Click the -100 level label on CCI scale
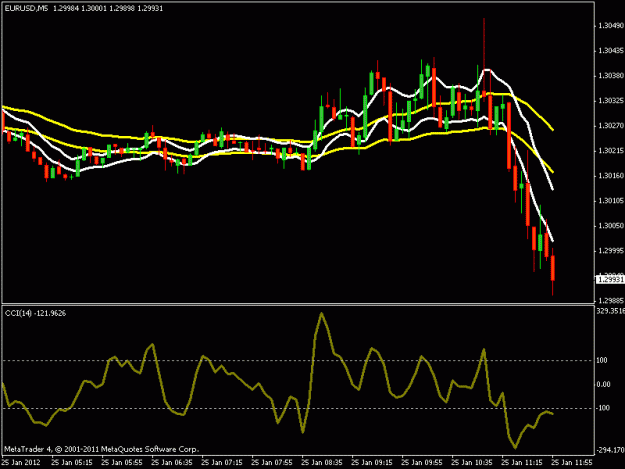This screenshot has height=469, width=625. [x=603, y=408]
